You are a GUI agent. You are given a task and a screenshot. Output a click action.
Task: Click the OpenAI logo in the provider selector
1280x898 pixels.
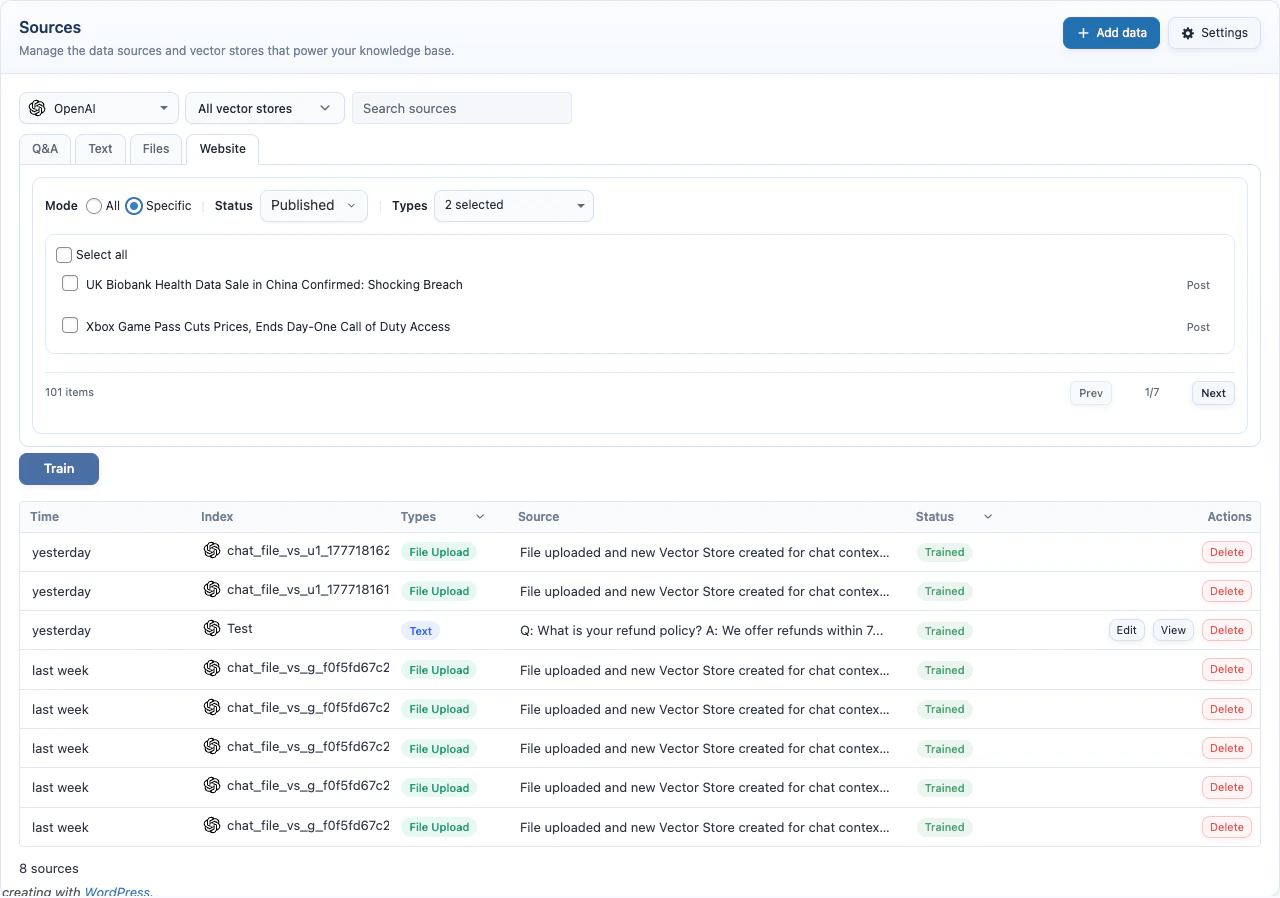point(38,107)
